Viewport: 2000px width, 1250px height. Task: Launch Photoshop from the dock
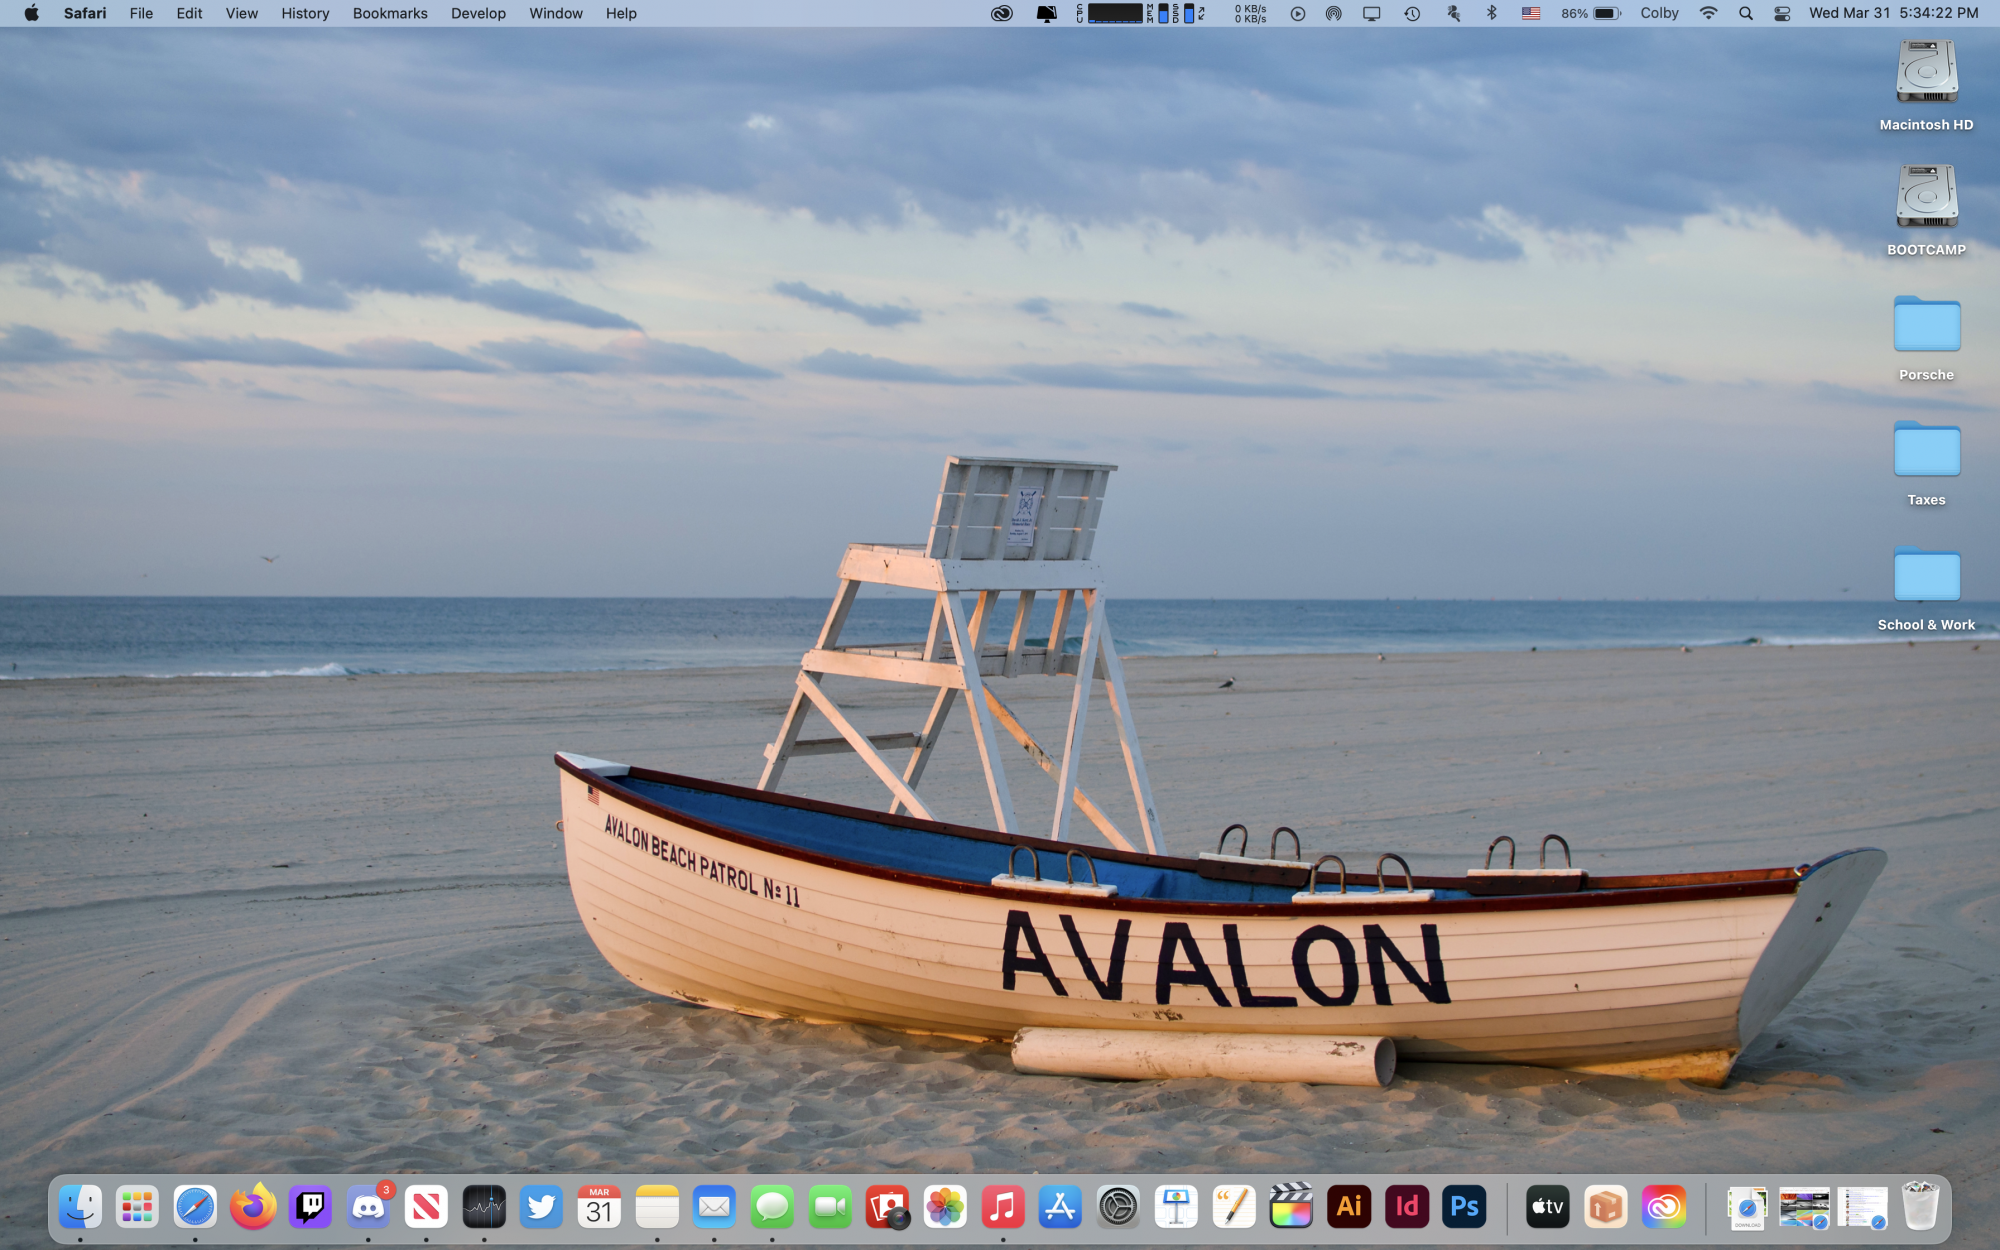(1464, 1208)
